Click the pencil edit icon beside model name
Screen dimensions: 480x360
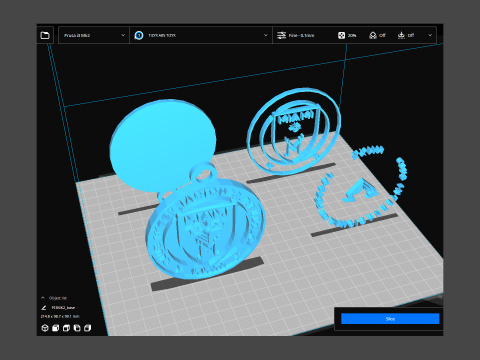[44, 307]
